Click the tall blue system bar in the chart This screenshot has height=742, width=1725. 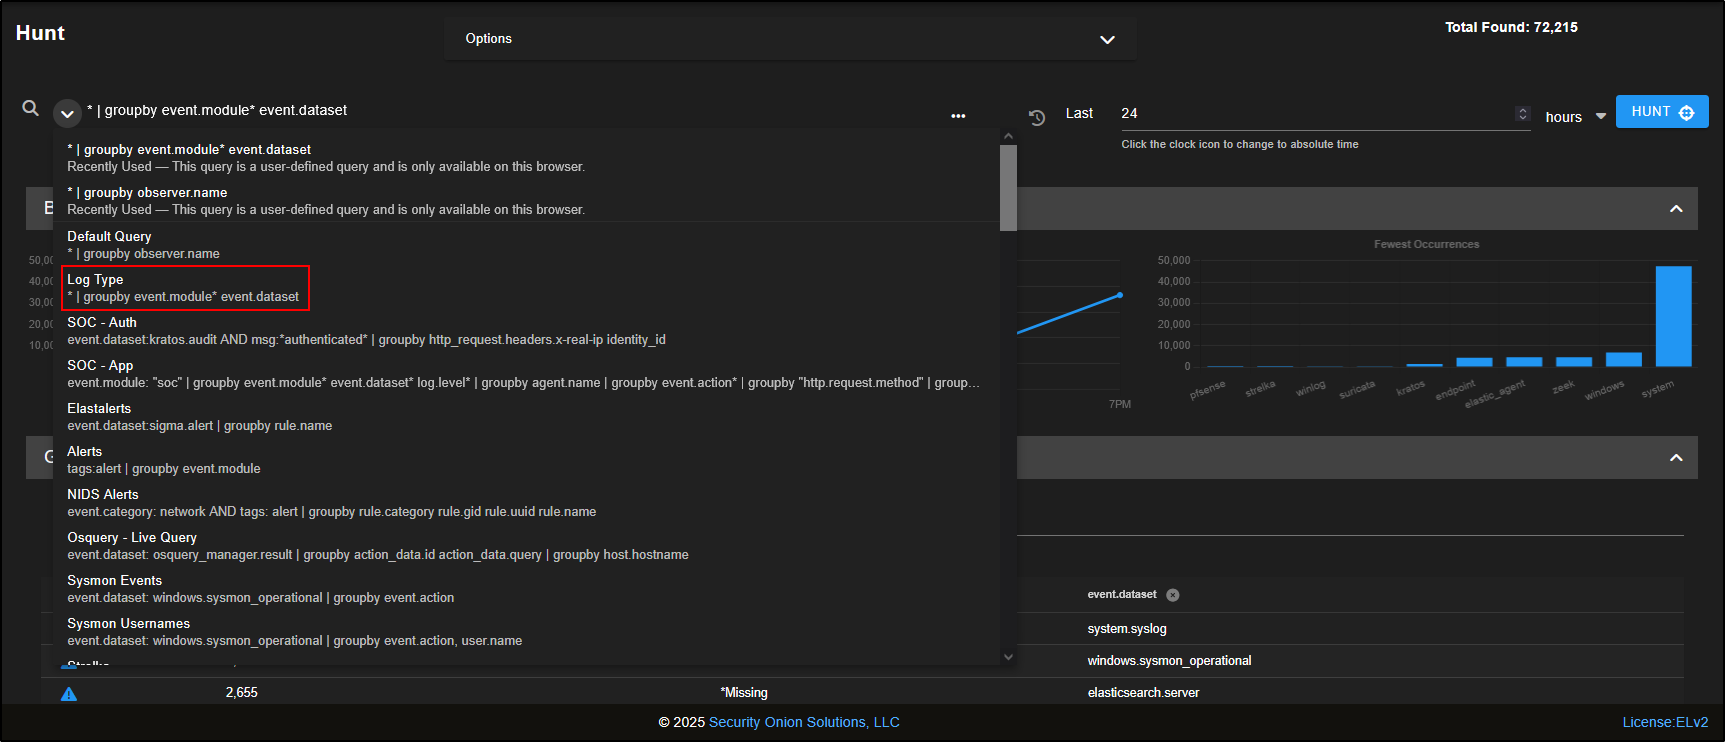click(1673, 316)
